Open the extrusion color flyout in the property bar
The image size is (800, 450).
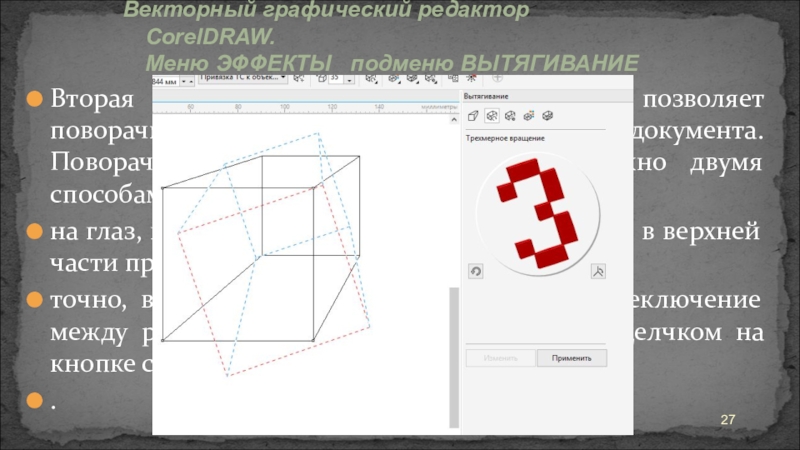(394, 79)
